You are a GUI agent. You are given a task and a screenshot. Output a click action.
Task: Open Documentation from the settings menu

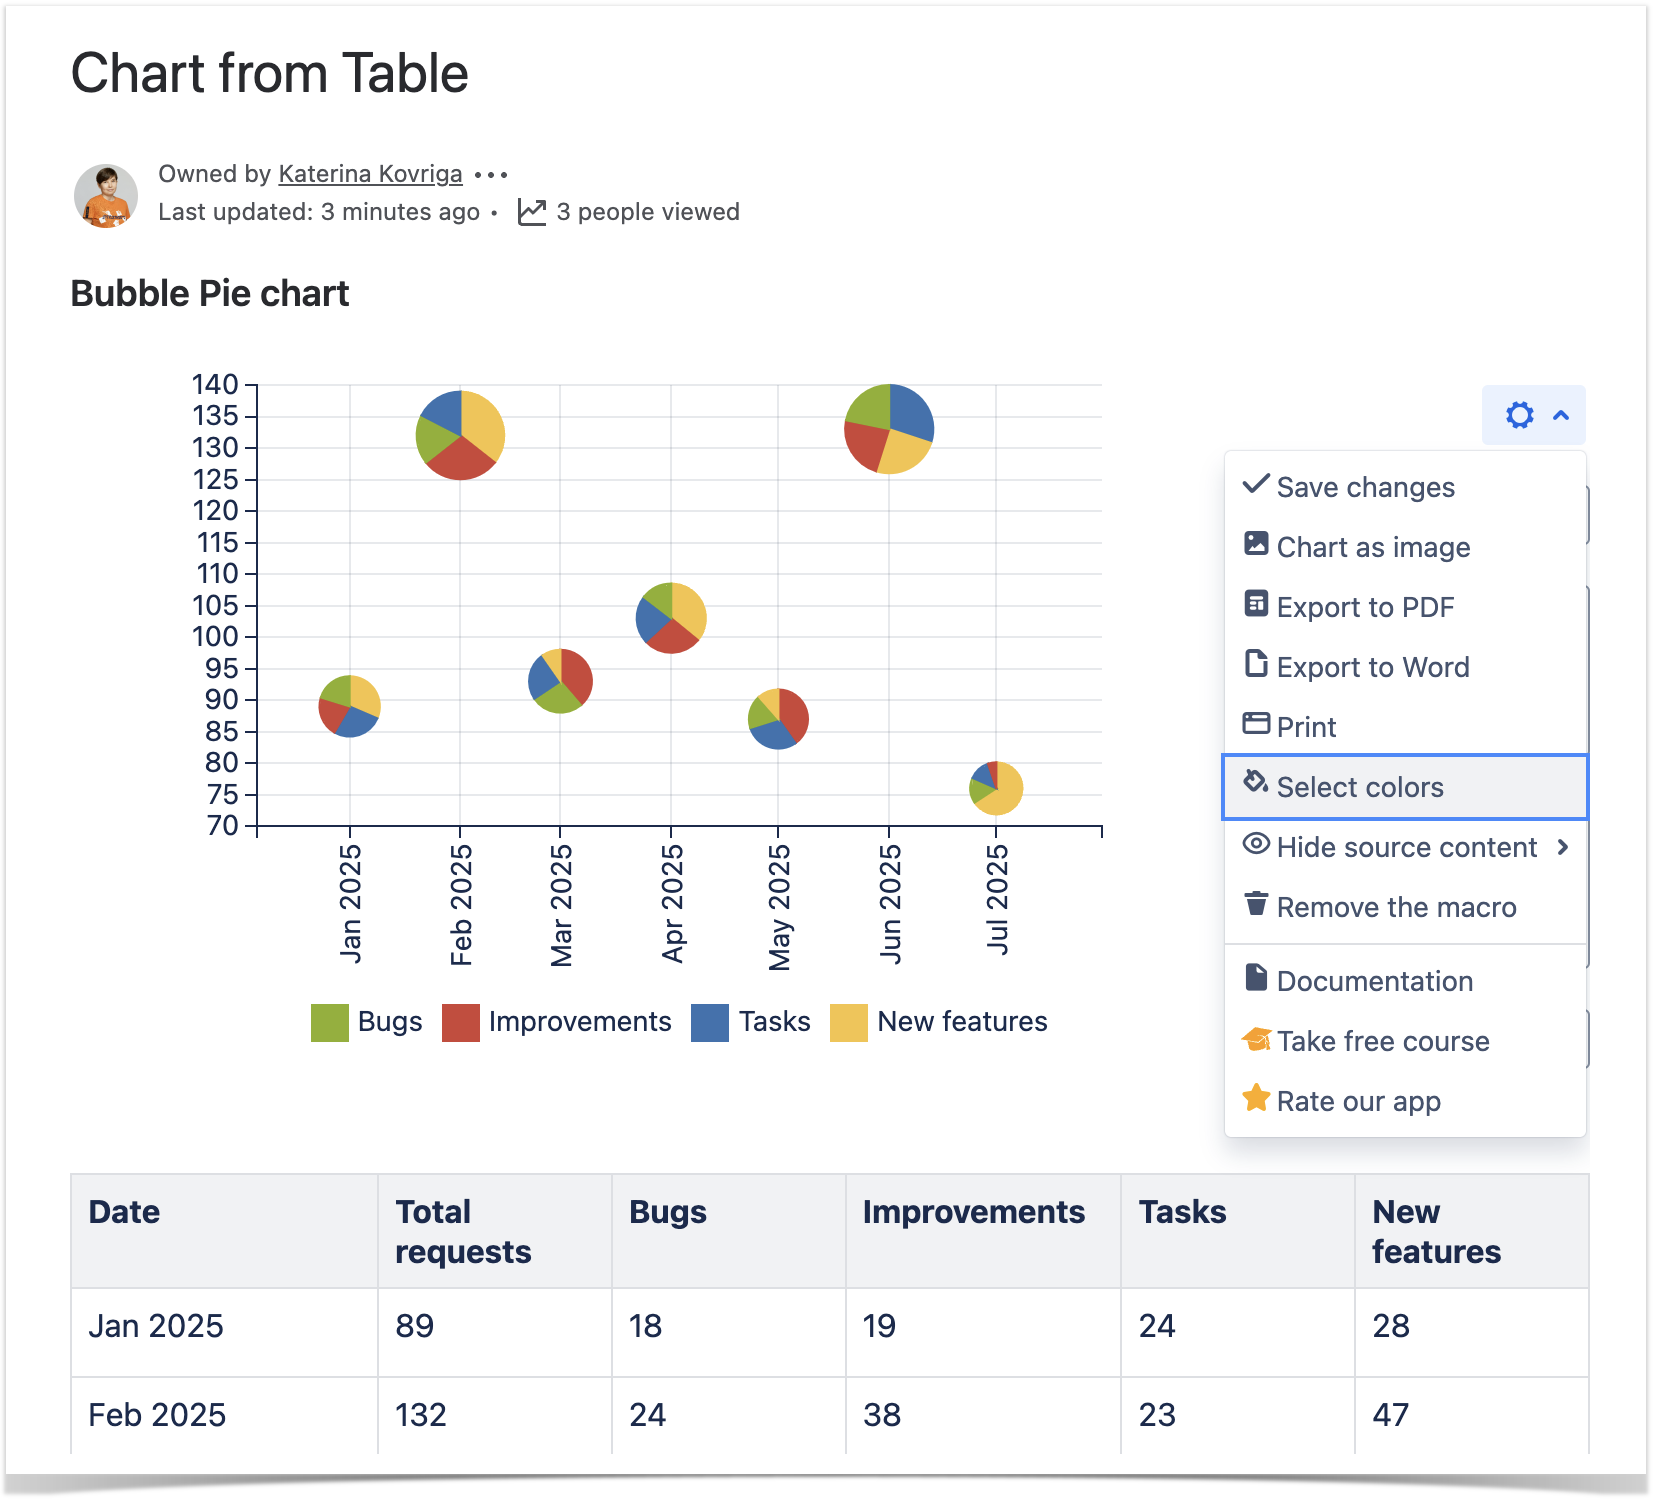[1374, 981]
